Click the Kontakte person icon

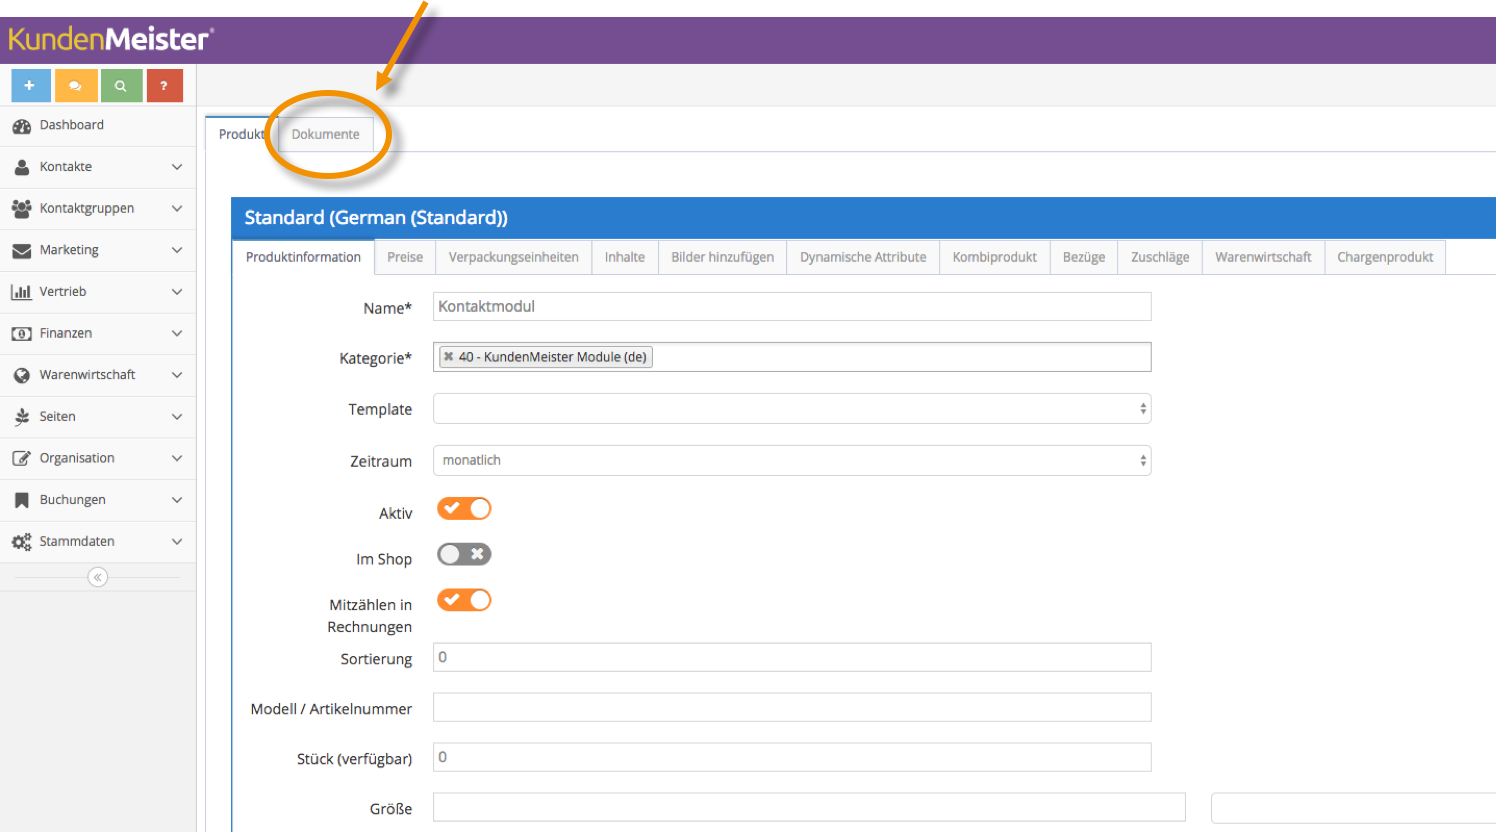21,167
